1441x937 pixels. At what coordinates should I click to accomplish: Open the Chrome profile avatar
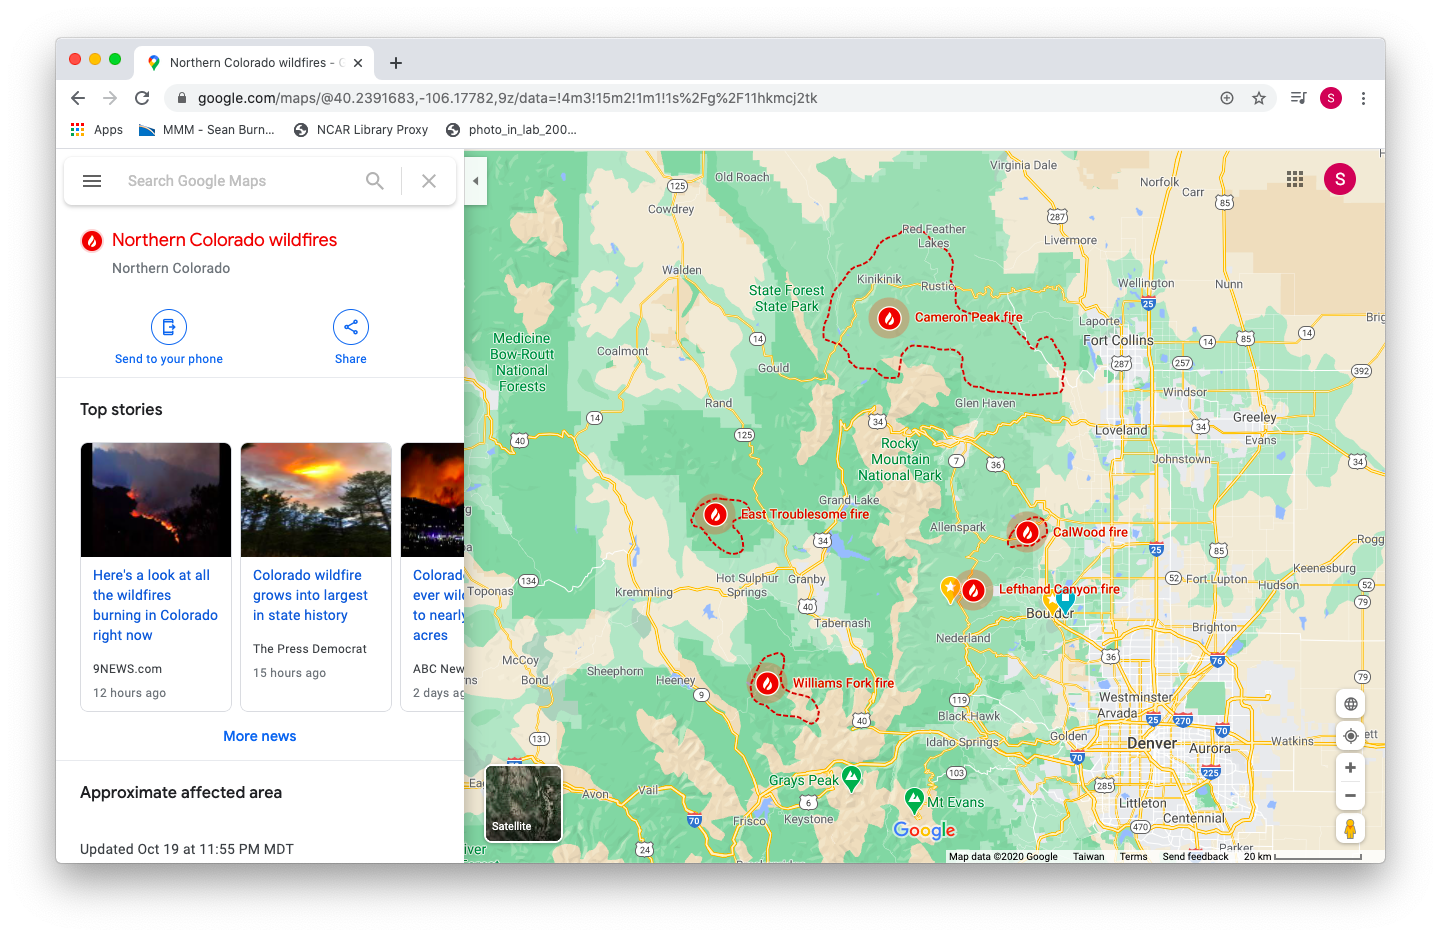pyautogui.click(x=1331, y=98)
